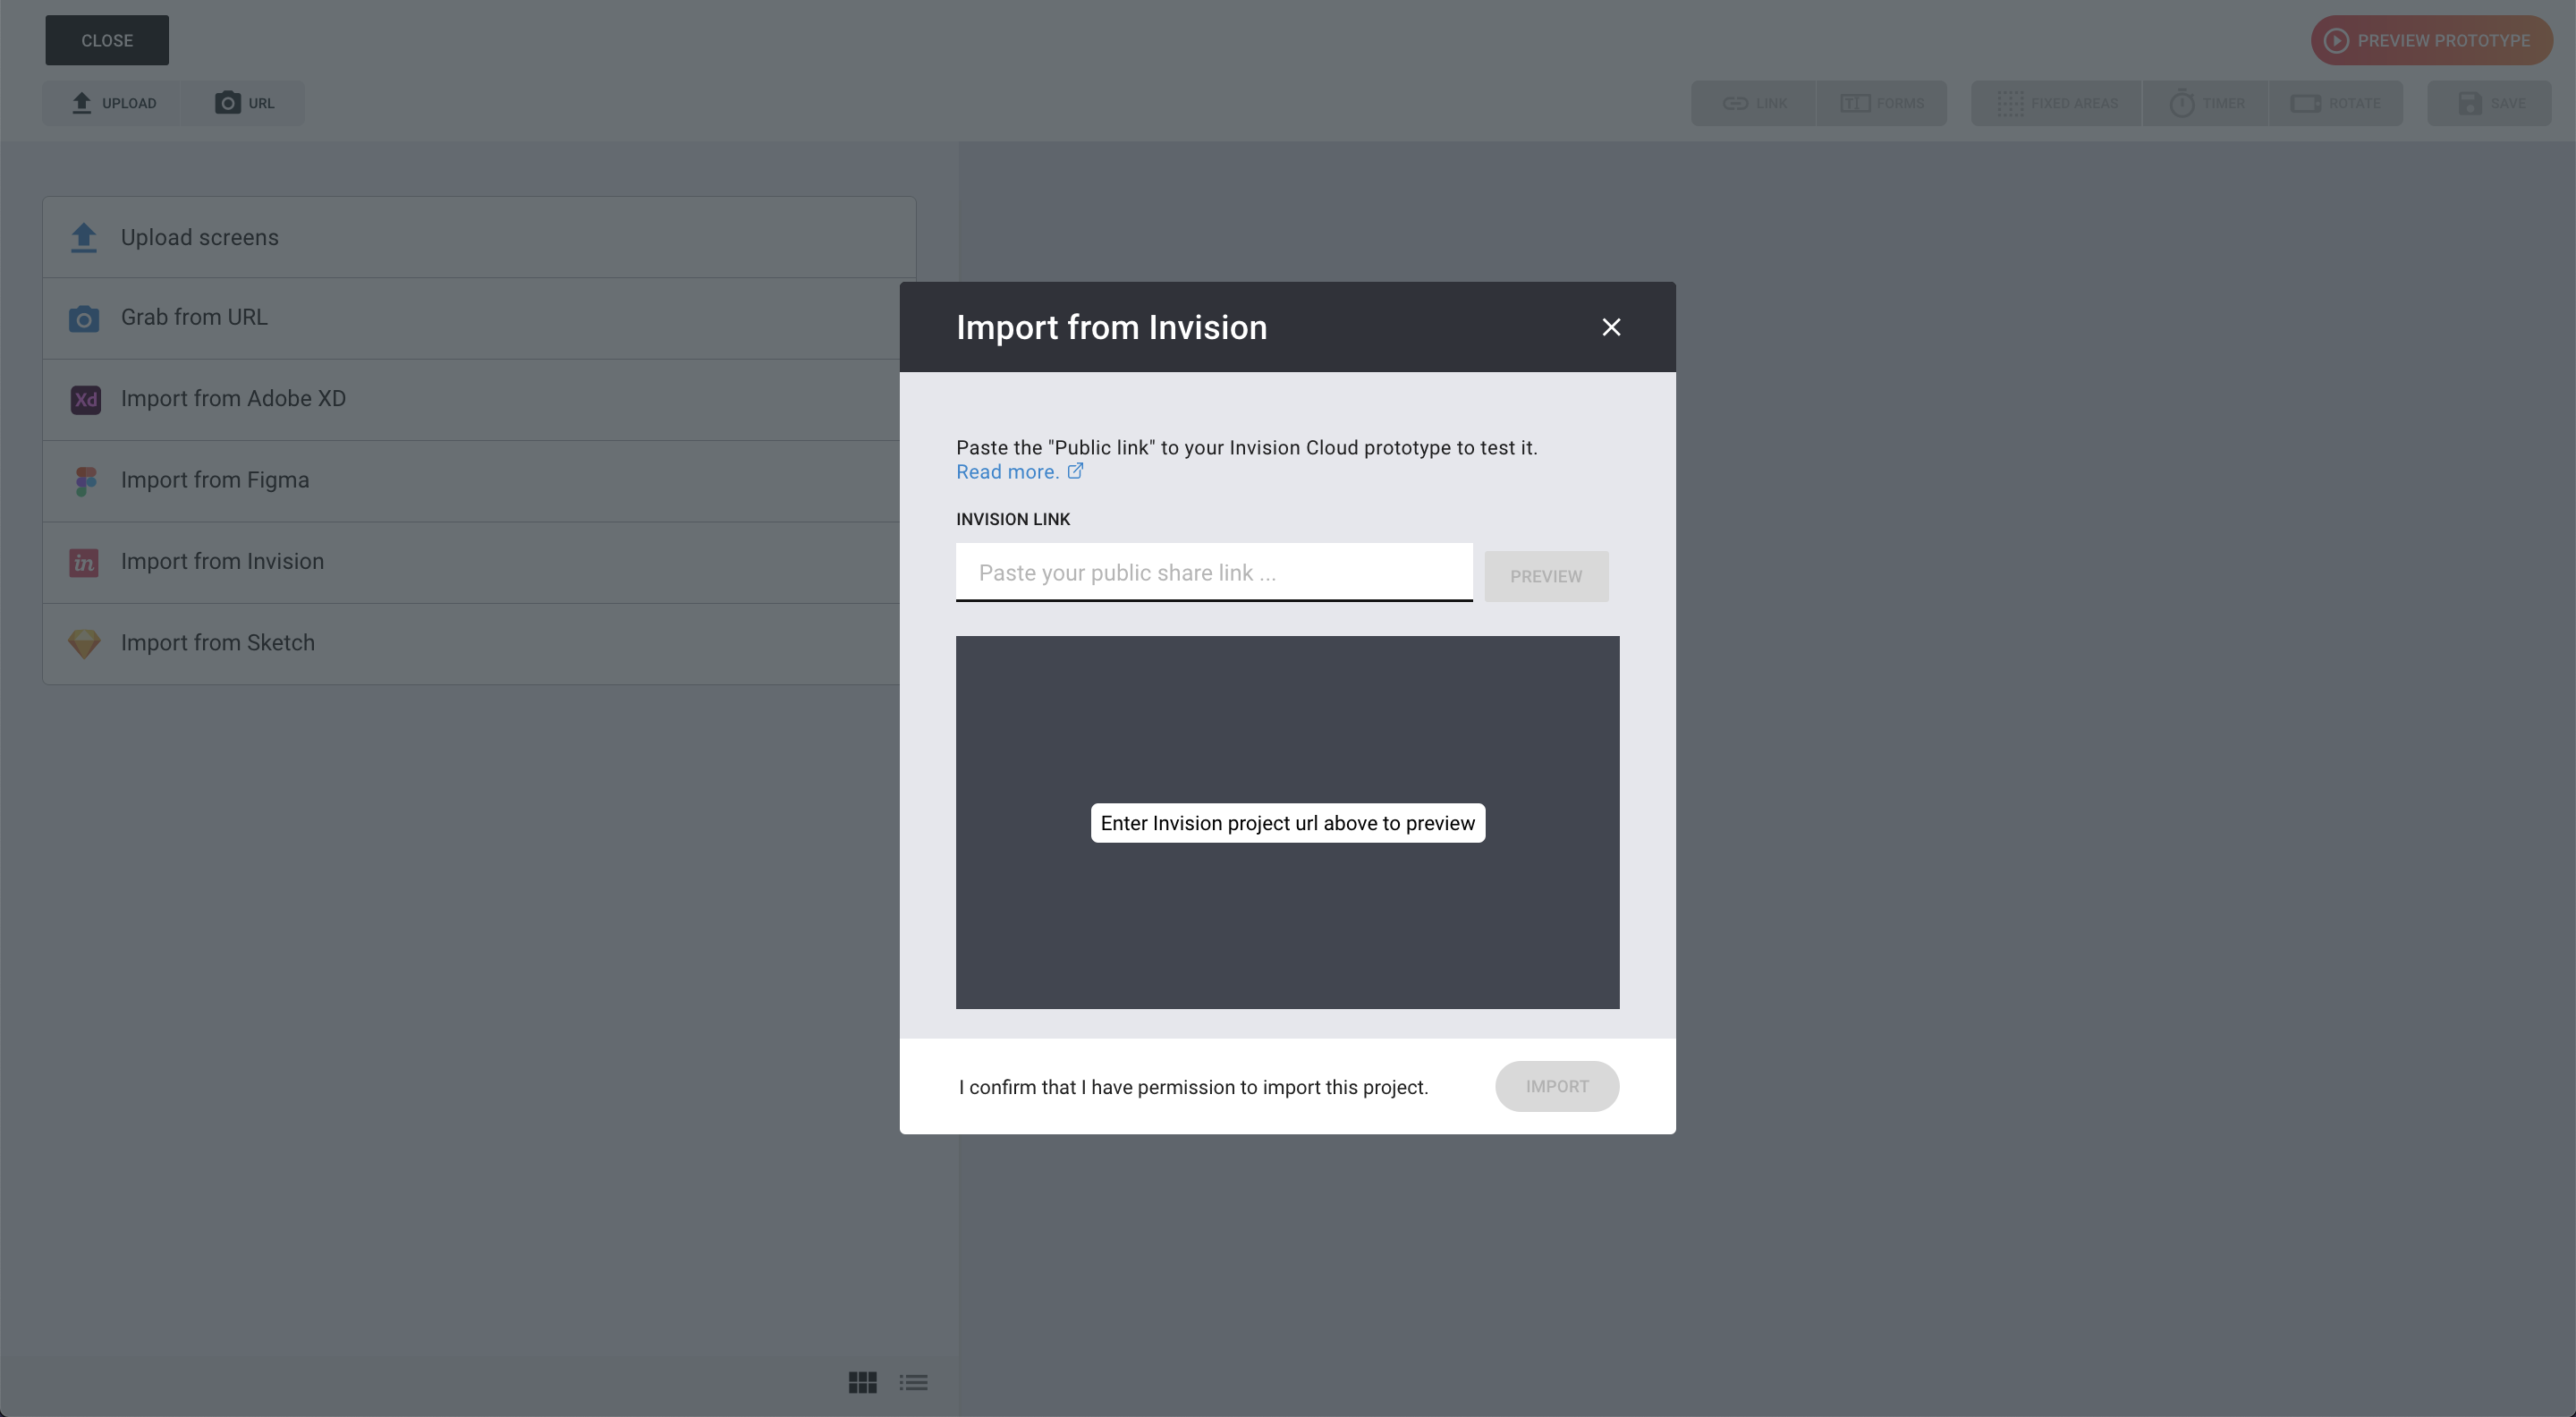Click the Sketch diamond logo icon

(x=84, y=643)
